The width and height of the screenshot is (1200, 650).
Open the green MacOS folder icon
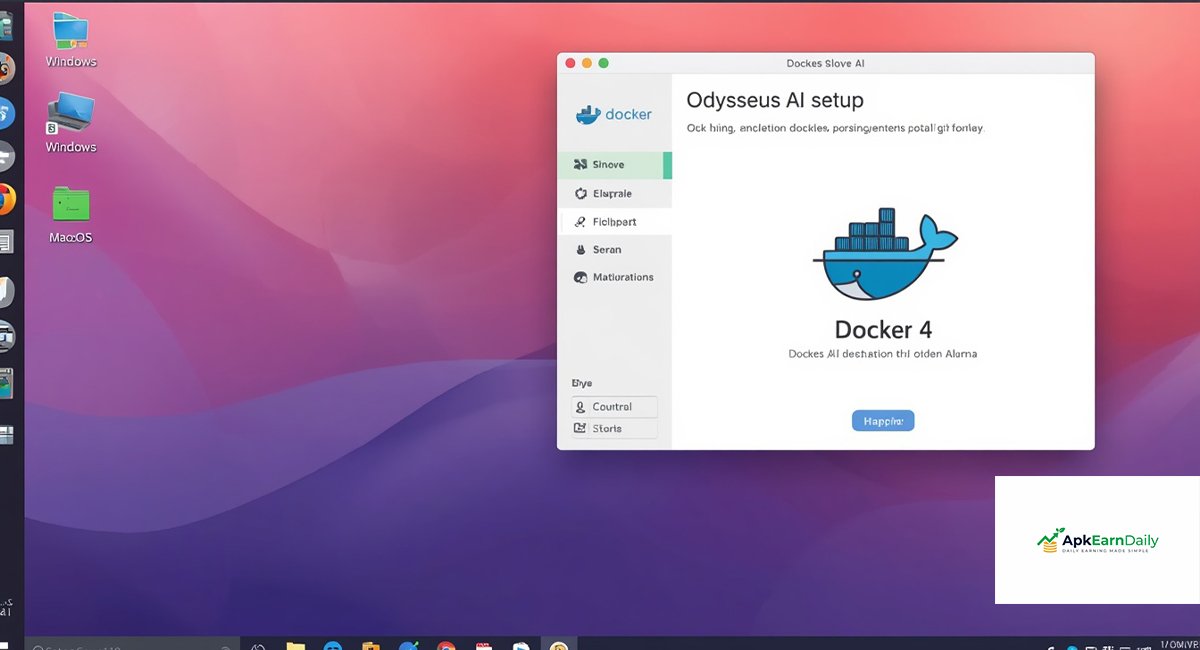[x=71, y=203]
